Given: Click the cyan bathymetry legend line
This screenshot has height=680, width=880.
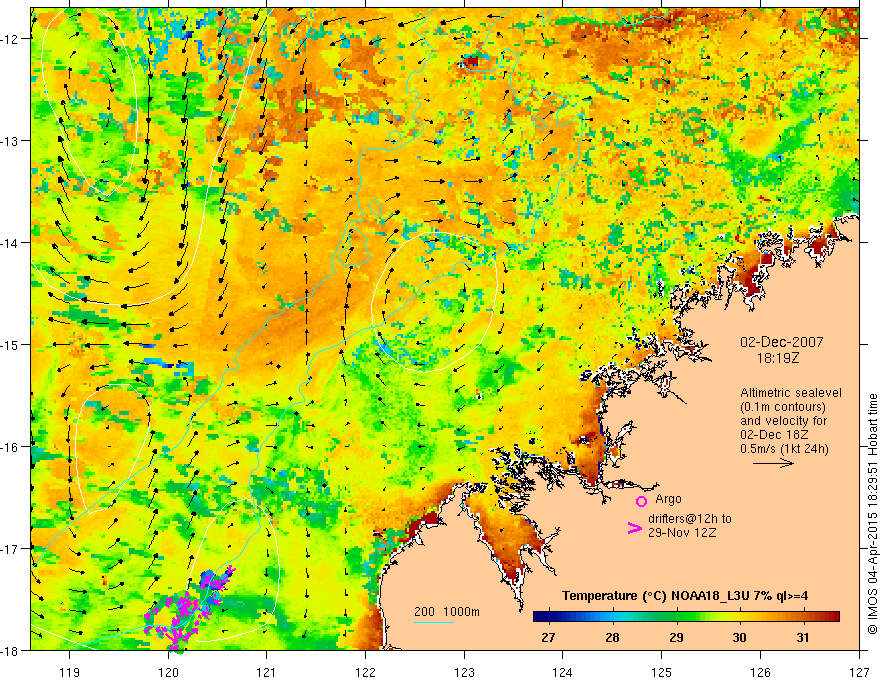Looking at the screenshot, I should click(434, 622).
